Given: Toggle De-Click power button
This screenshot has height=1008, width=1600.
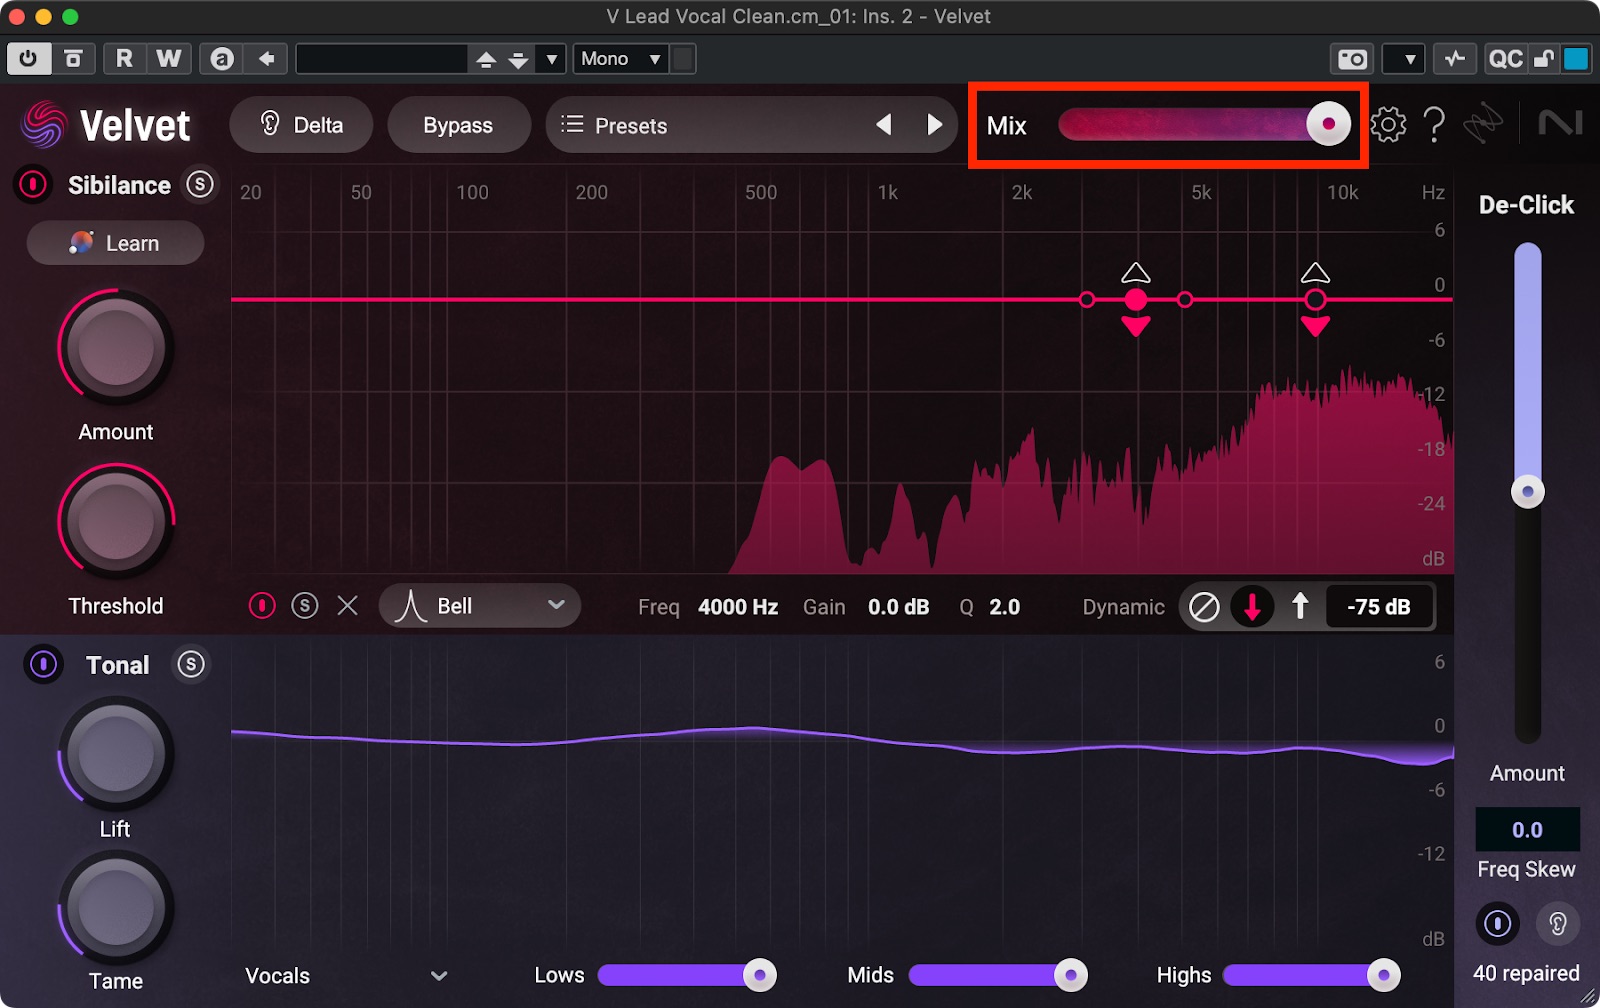Looking at the screenshot, I should tap(1497, 923).
